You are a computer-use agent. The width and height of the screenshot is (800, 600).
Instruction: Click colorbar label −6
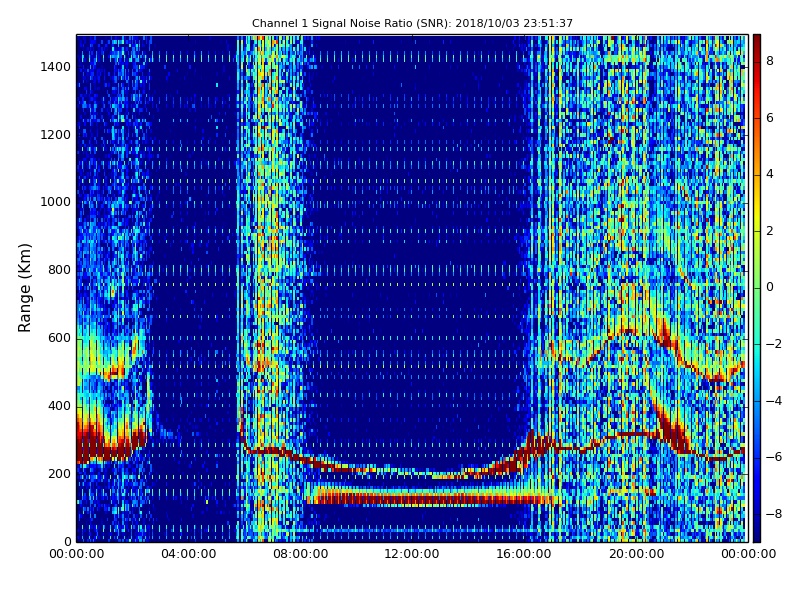(774, 457)
